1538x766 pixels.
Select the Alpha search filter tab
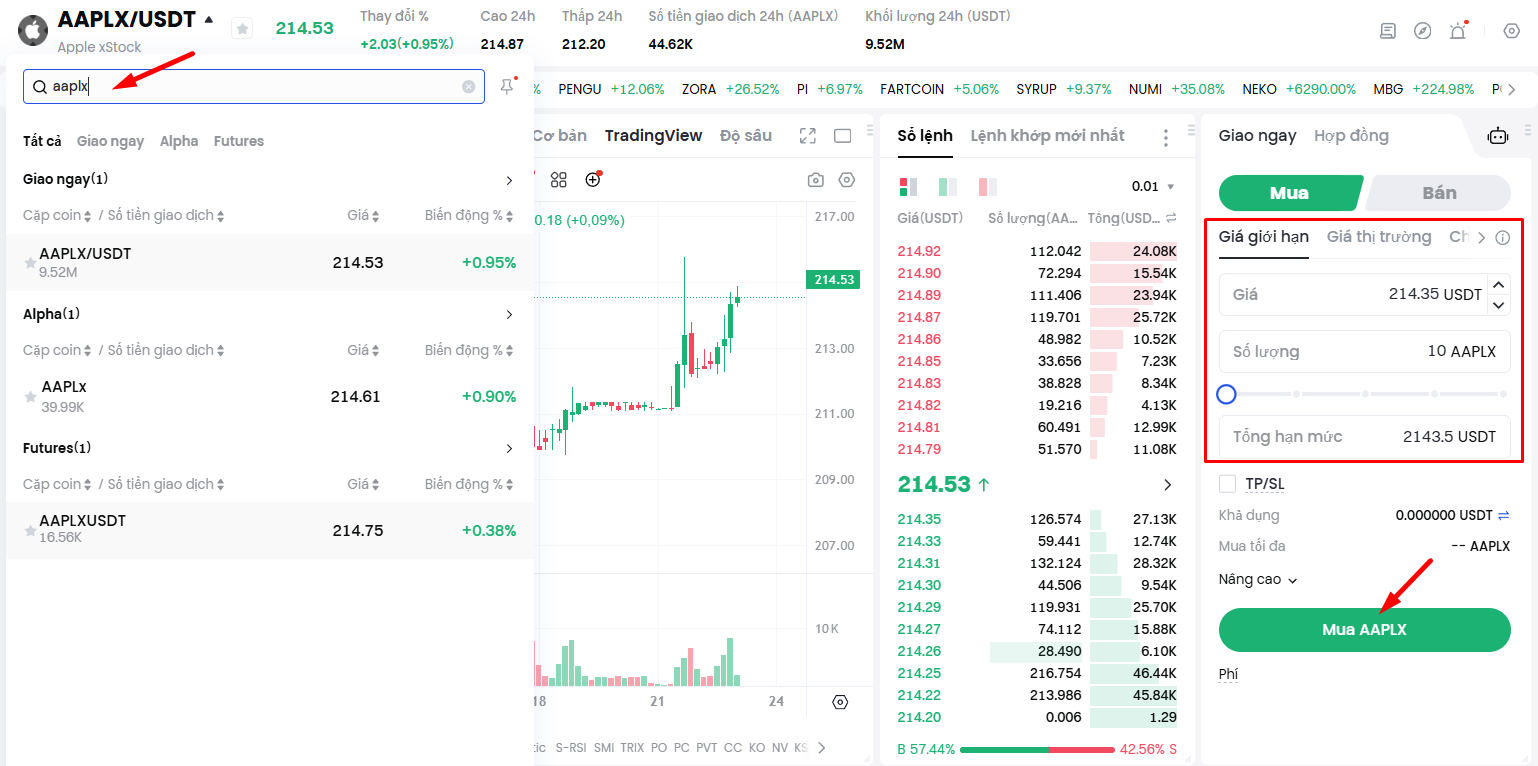tap(179, 141)
